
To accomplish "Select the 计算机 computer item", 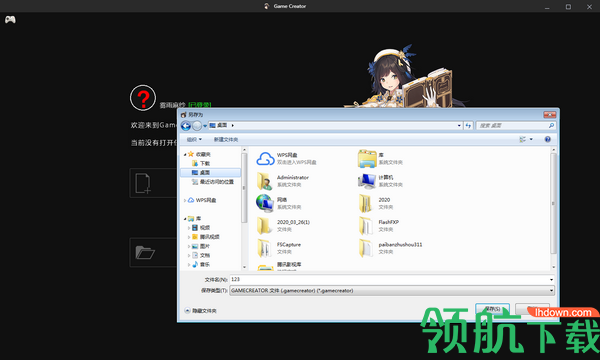I will point(381,181).
